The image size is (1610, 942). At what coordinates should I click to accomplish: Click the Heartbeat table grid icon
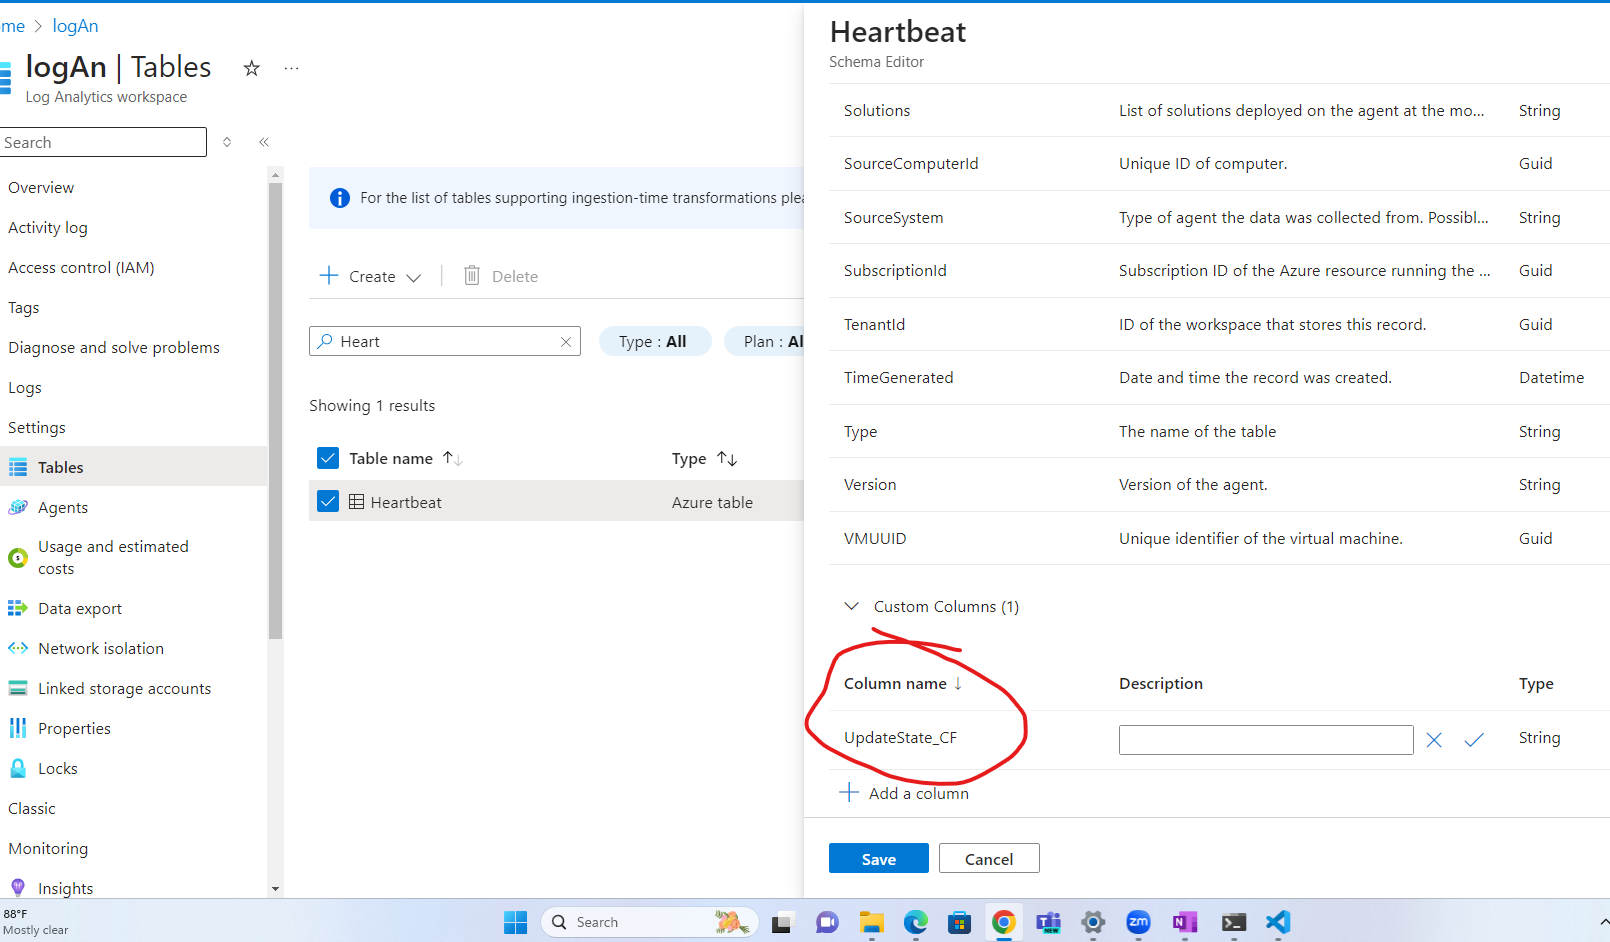(356, 501)
